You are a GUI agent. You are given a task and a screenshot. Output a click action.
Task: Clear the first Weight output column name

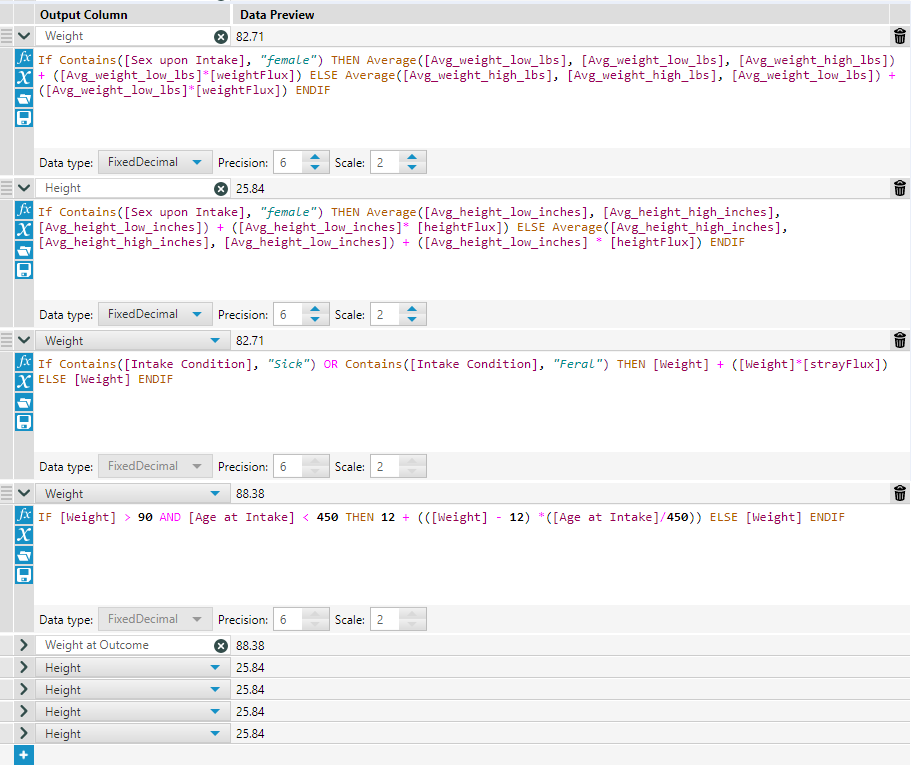[x=221, y=37]
